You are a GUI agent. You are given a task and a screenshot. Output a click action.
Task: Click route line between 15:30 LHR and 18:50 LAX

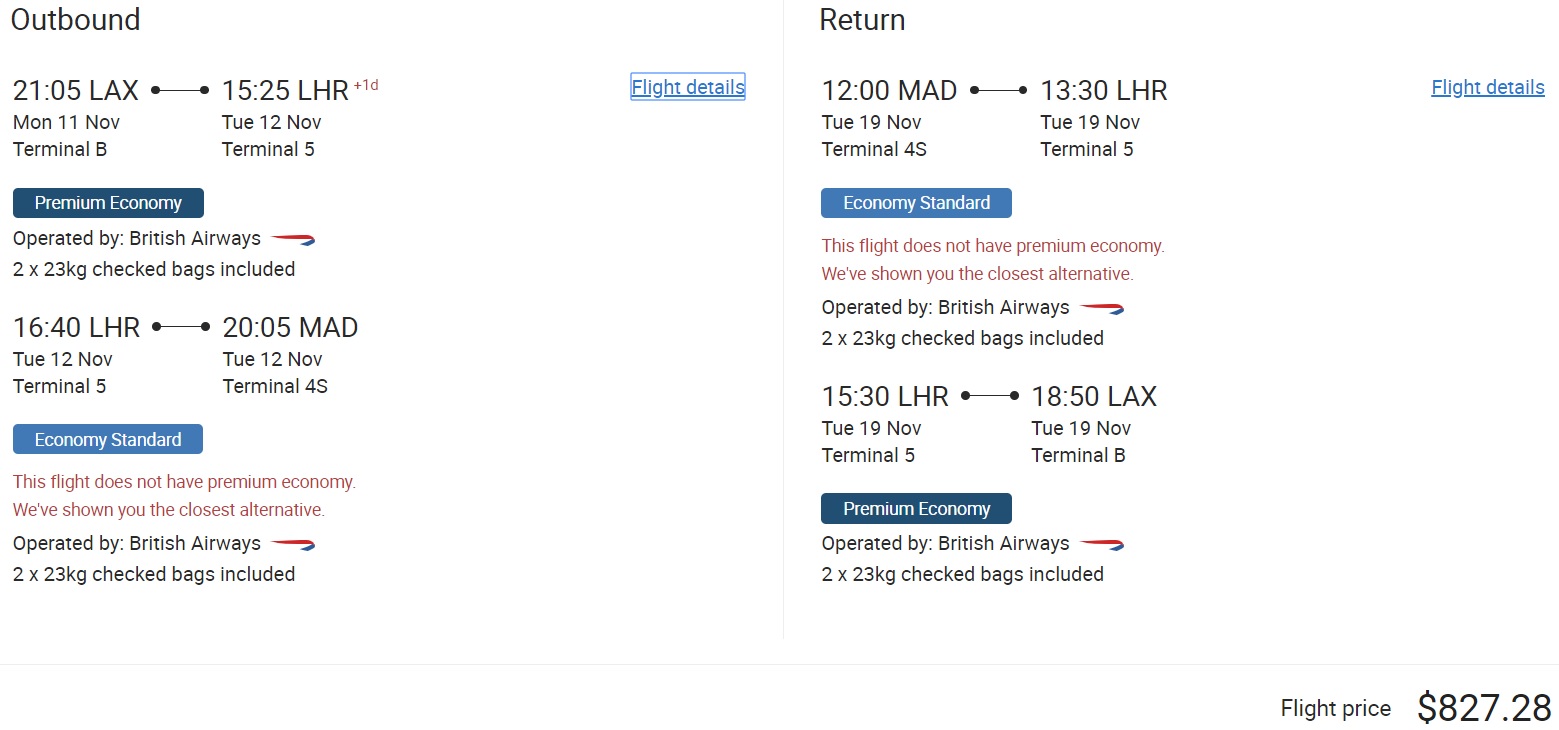[x=990, y=396]
